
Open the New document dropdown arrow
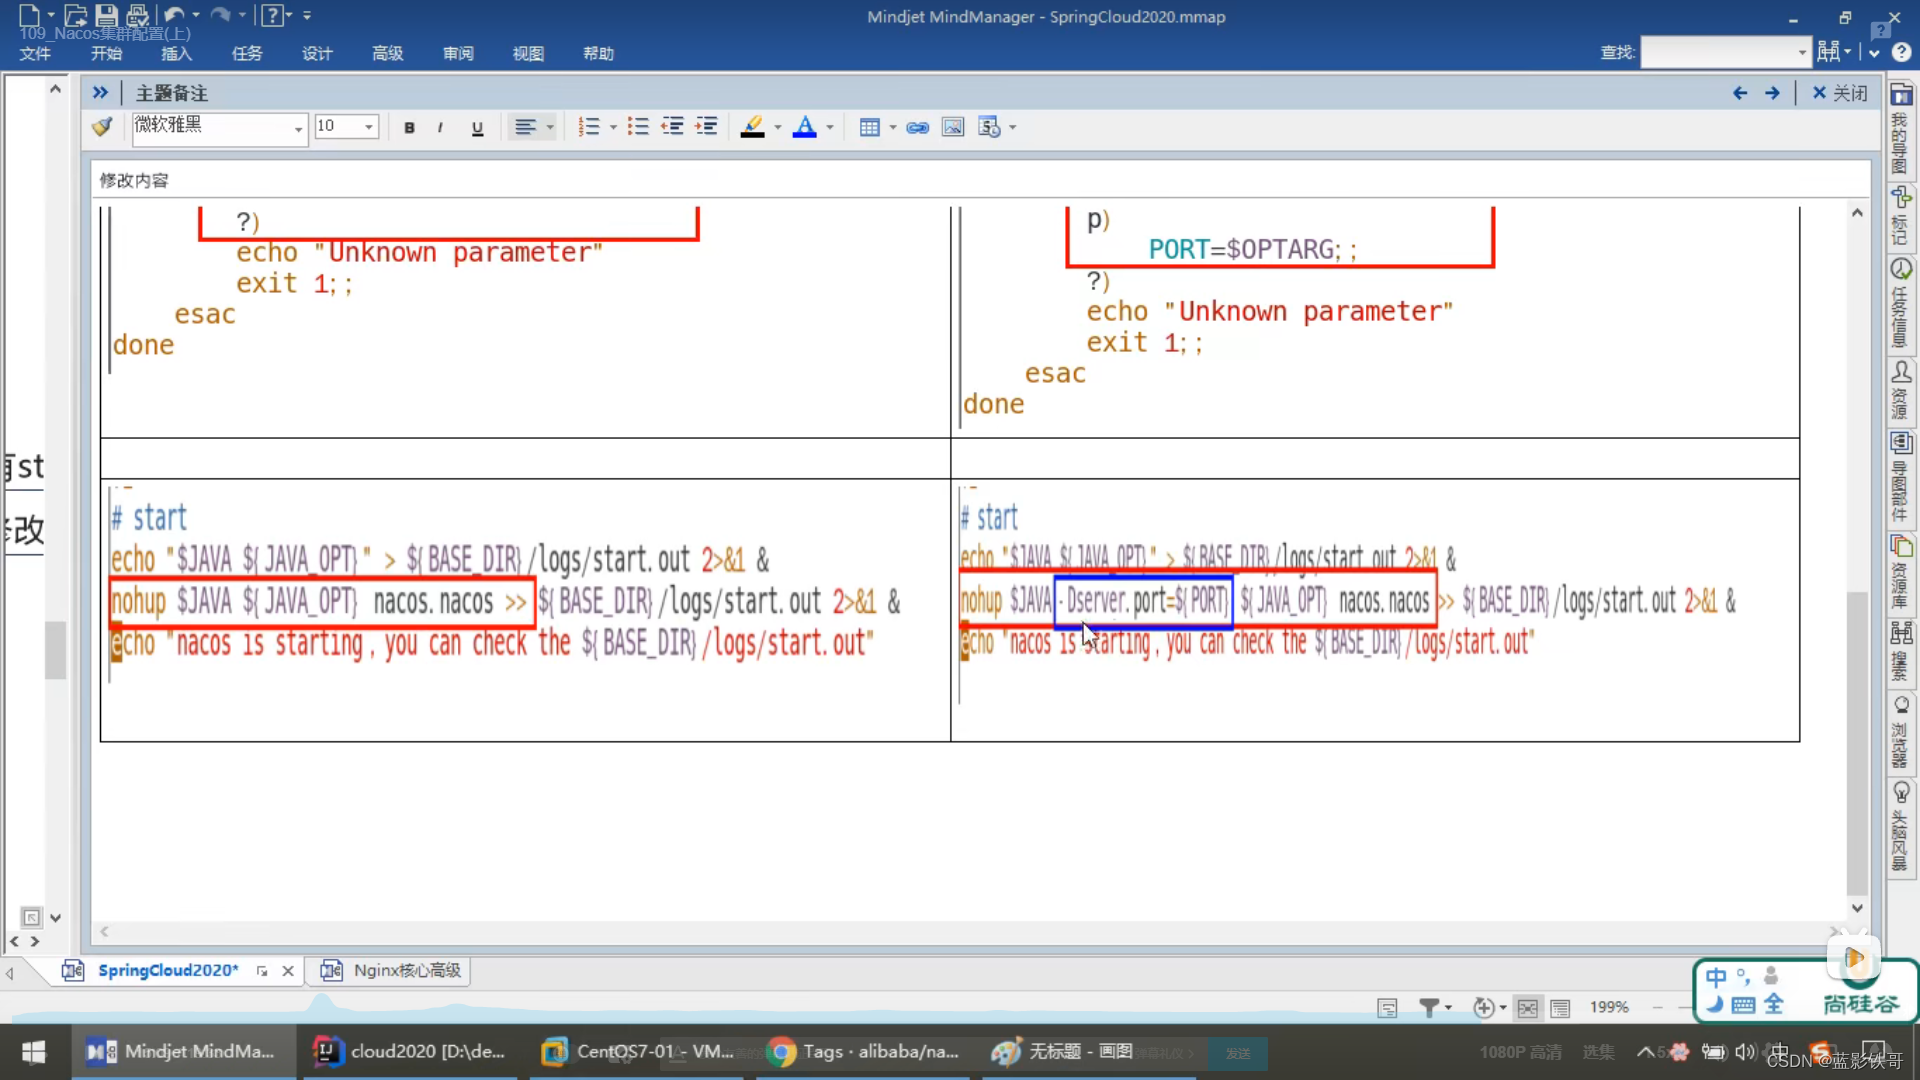coord(51,16)
